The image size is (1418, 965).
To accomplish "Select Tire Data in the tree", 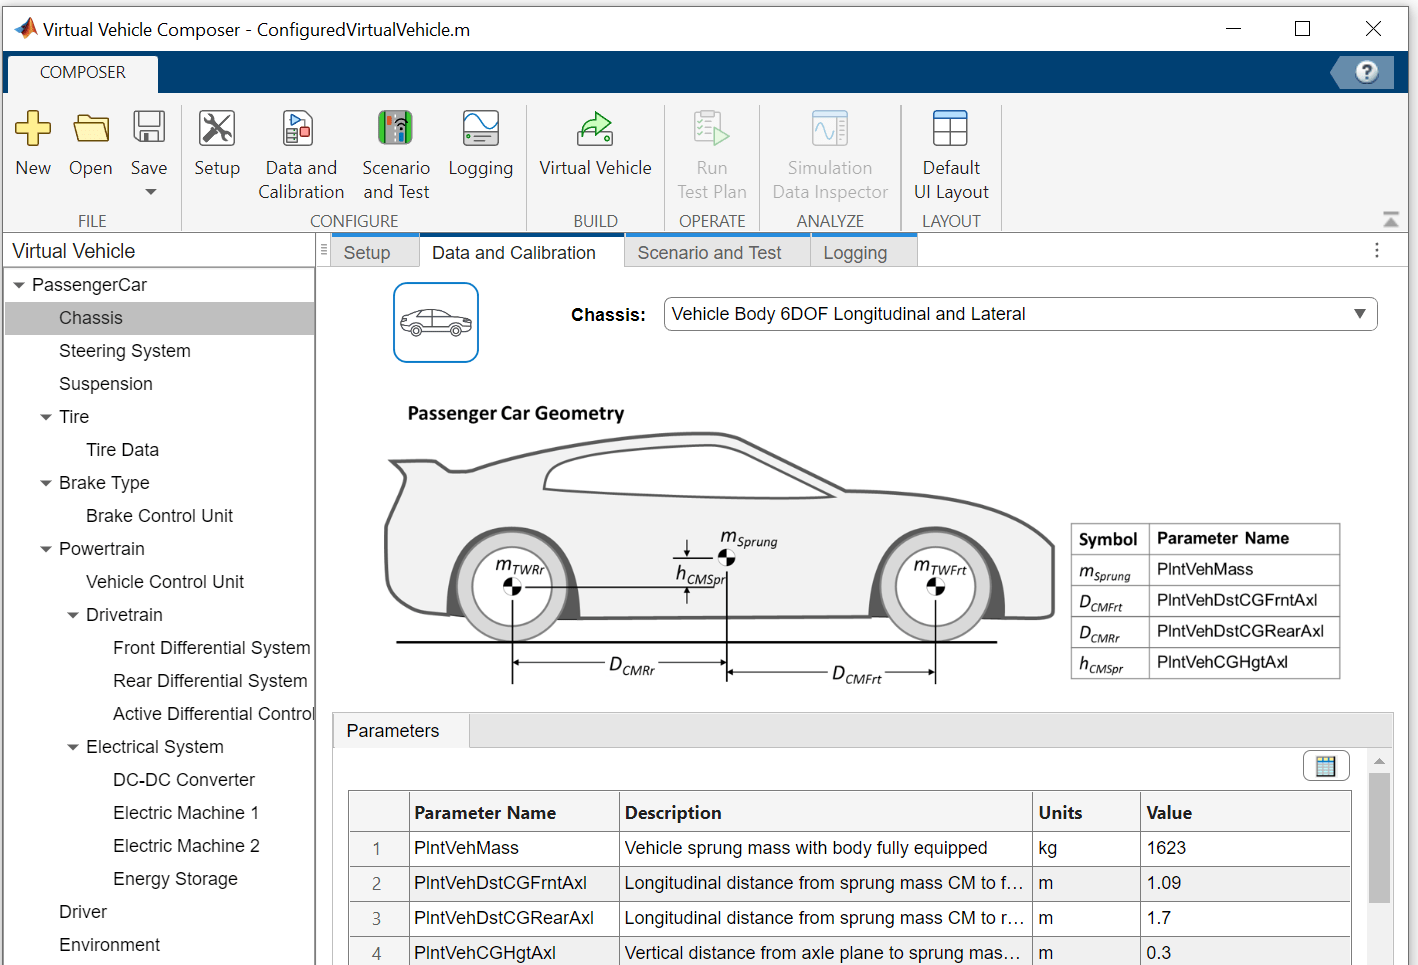I will [x=122, y=450].
